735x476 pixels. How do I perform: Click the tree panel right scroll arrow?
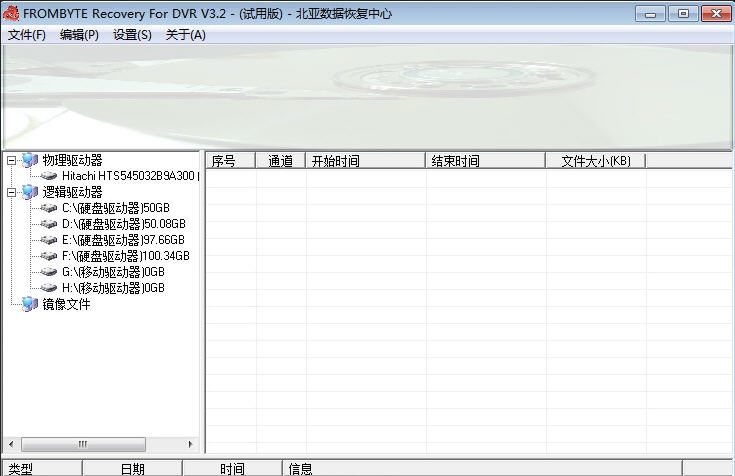(x=190, y=444)
